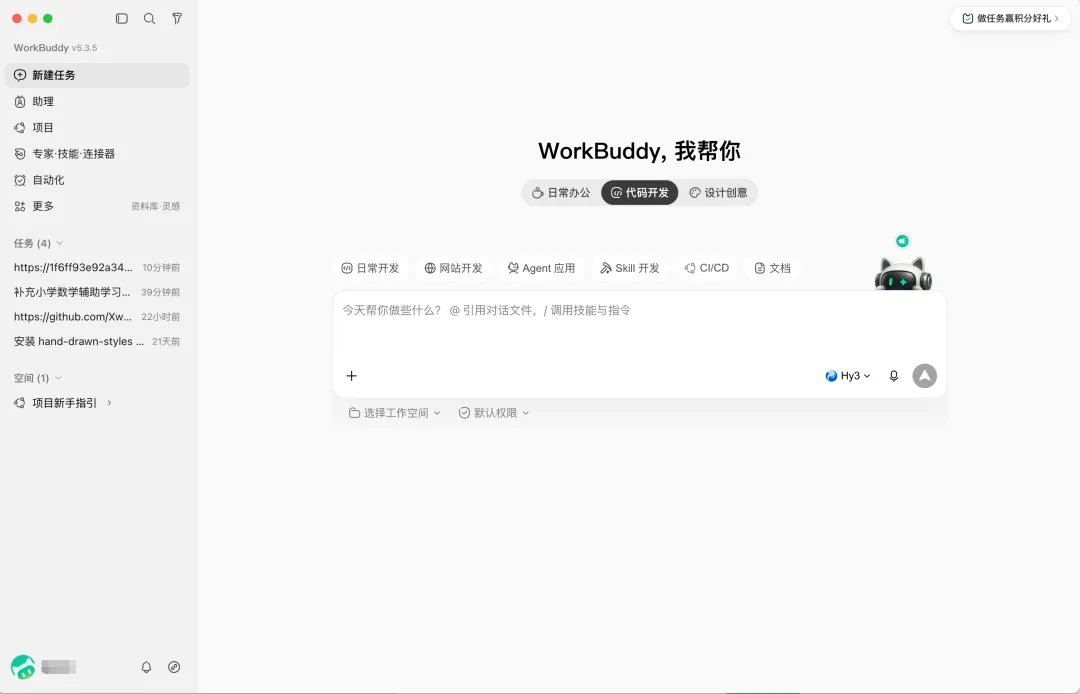
Task: Choose the Agent 应用 chip
Action: click(541, 268)
